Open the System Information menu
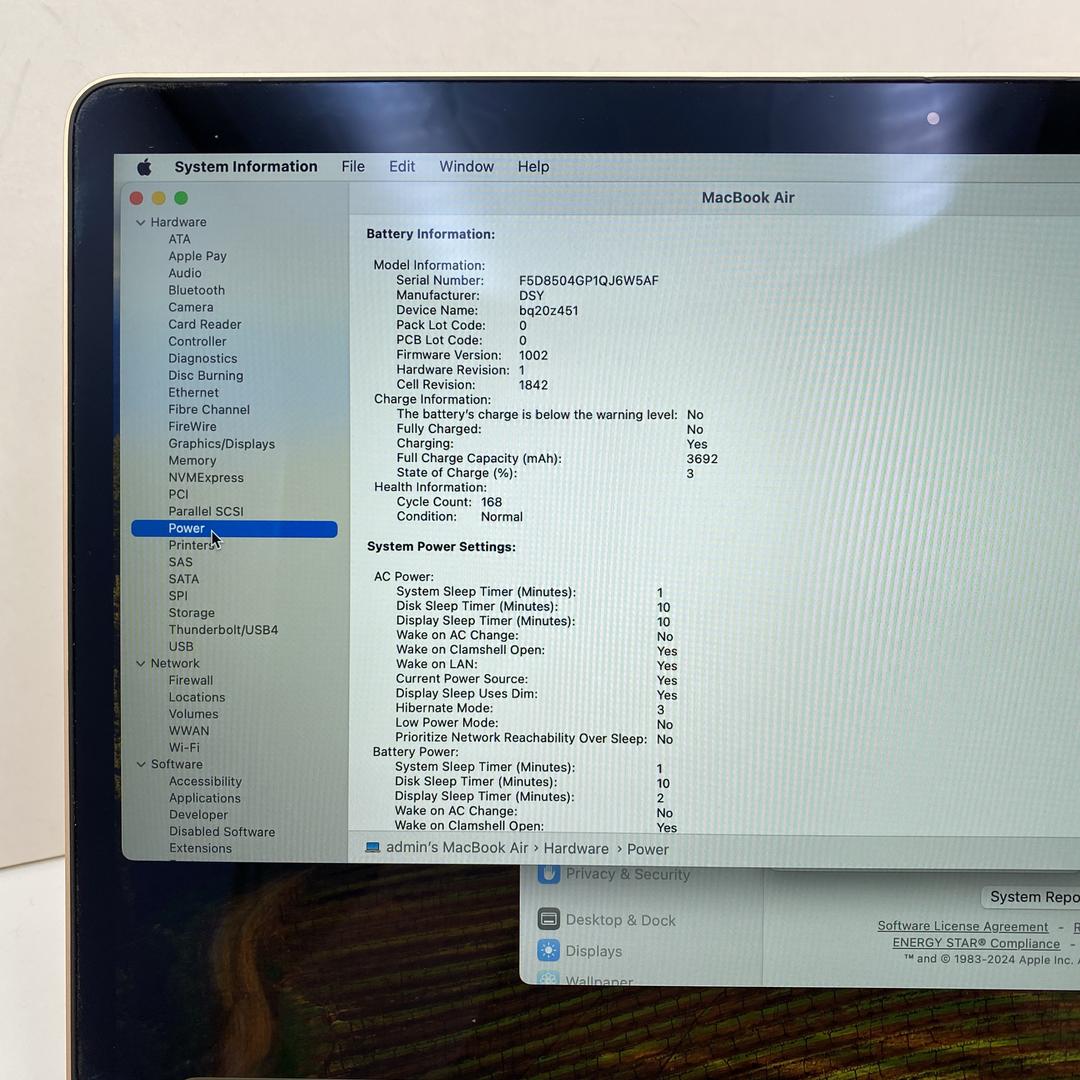Viewport: 1080px width, 1080px height. coord(246,167)
